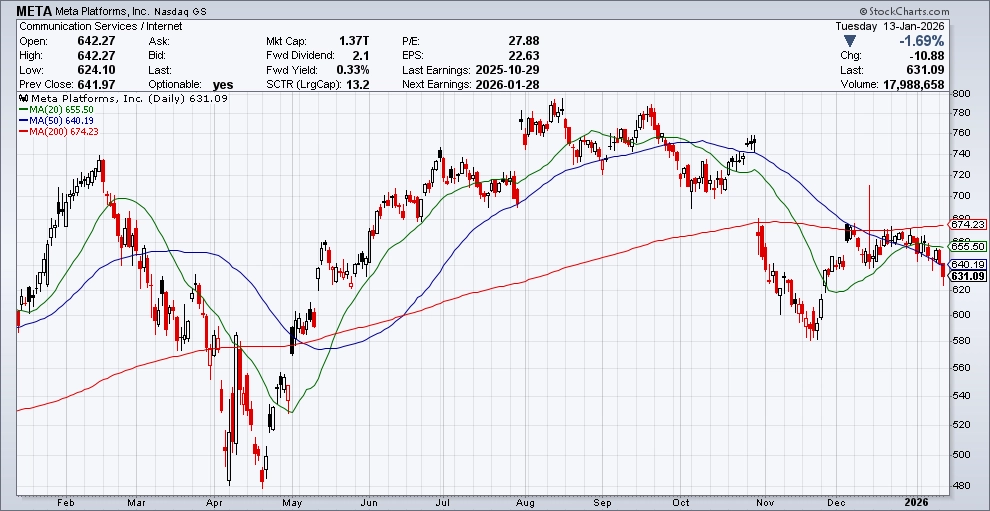Select the Open value 642.27
Screen dimensions: 990x511
[x=96, y=41]
